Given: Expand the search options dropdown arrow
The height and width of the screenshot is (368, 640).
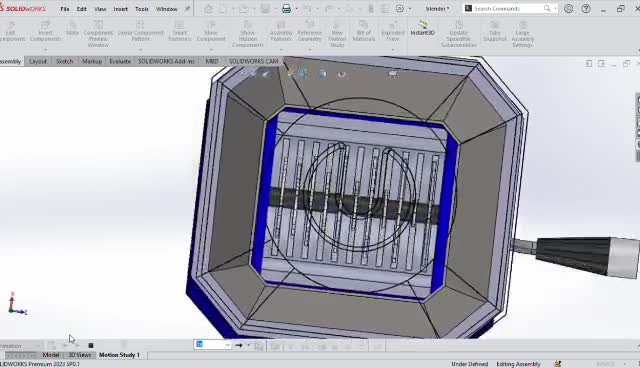Looking at the screenshot, I should (x=556, y=9).
